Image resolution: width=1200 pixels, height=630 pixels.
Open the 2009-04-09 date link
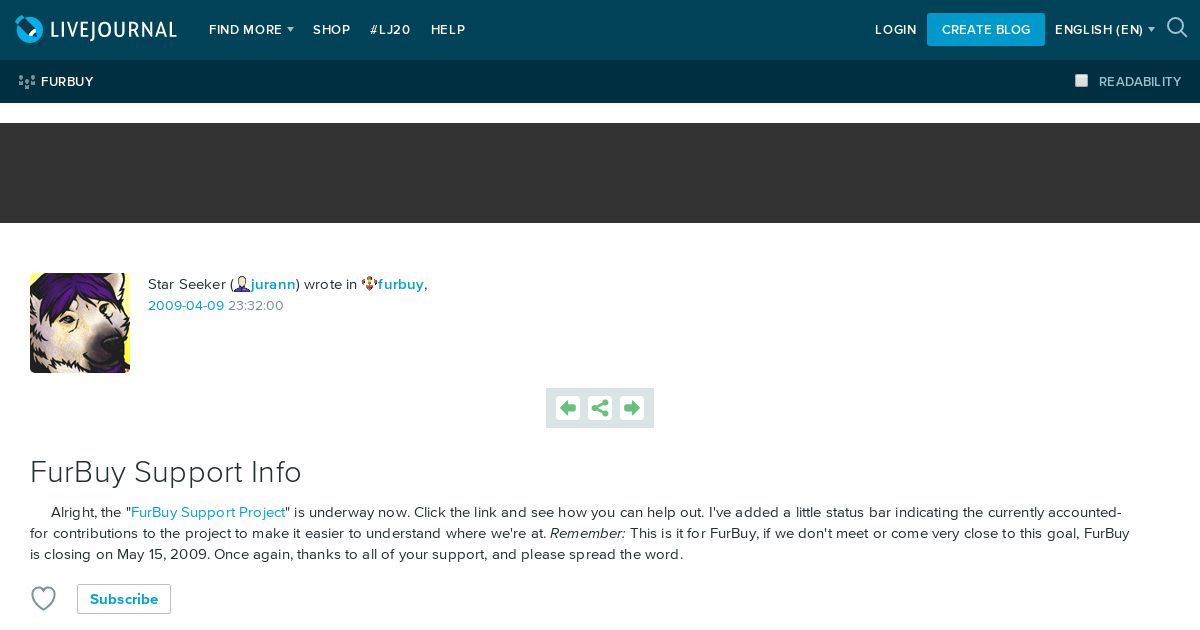click(186, 306)
